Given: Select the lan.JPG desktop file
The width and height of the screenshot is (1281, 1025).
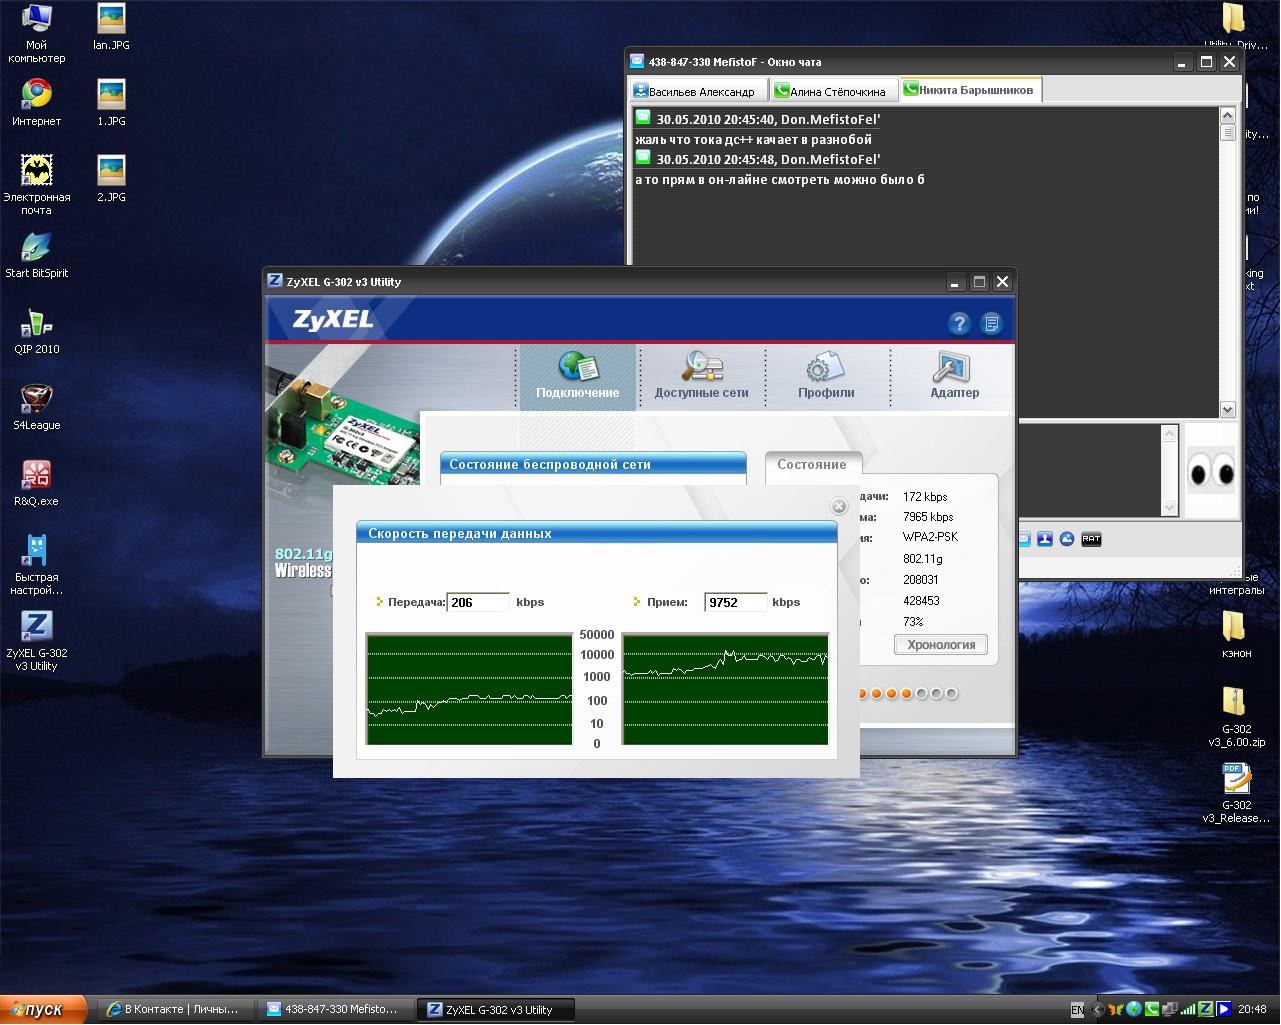Looking at the screenshot, I should tap(112, 27).
